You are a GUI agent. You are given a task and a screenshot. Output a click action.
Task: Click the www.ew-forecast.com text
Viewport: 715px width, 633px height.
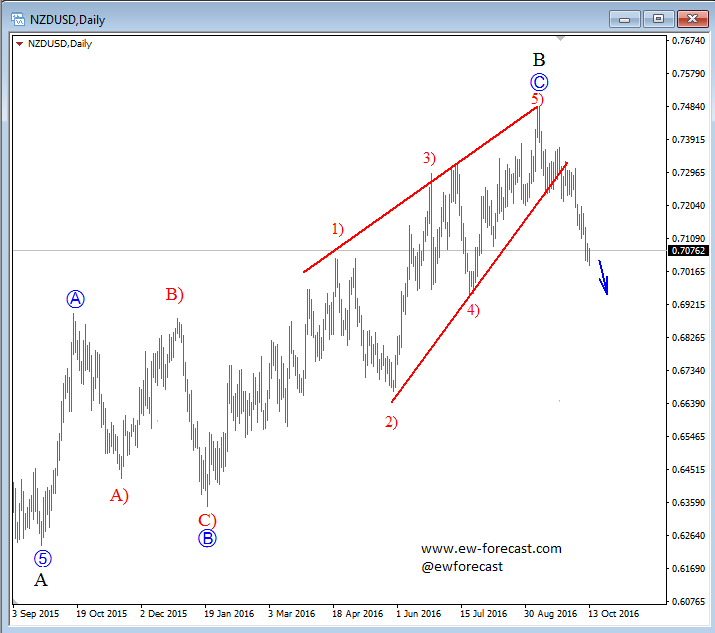(x=491, y=549)
